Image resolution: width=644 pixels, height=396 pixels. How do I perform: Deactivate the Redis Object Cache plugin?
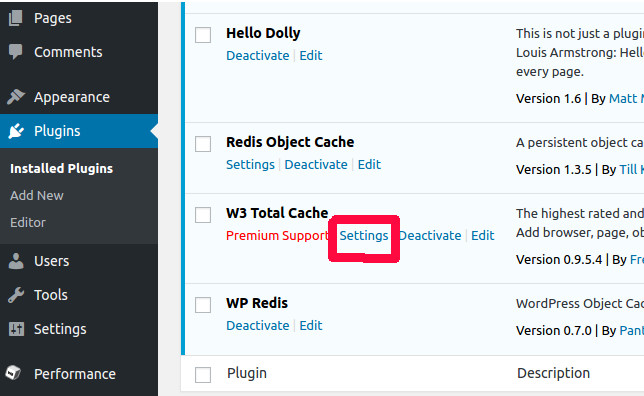click(x=316, y=164)
